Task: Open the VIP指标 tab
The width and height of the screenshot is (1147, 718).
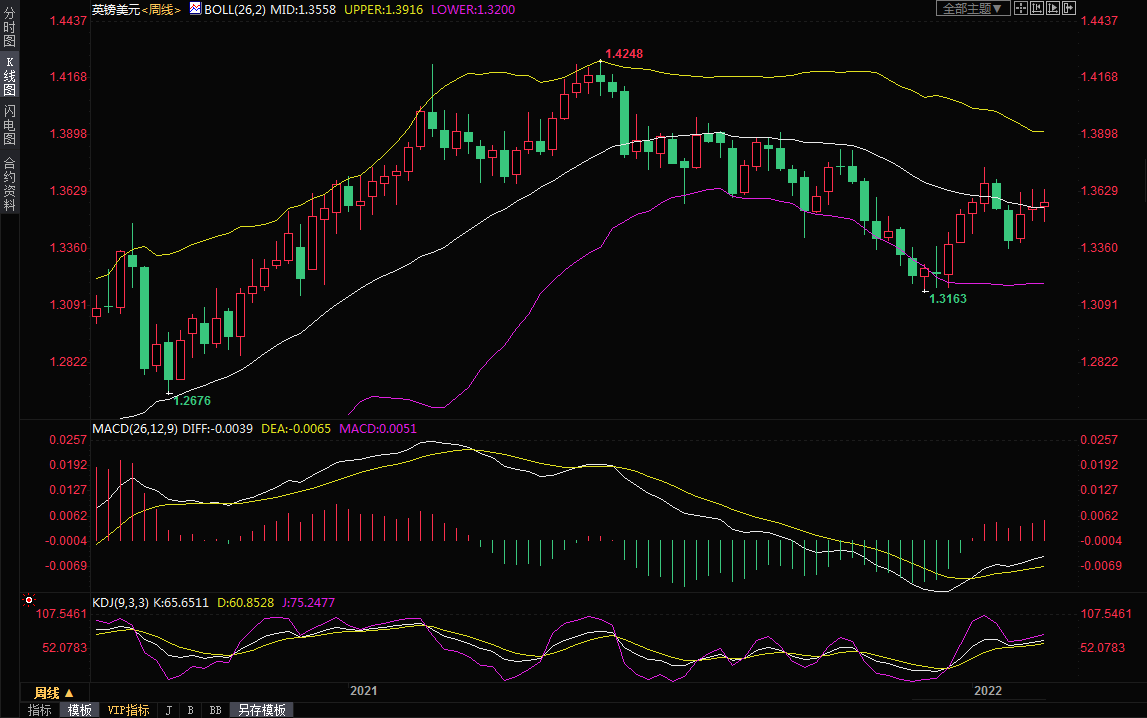Action: 128,710
